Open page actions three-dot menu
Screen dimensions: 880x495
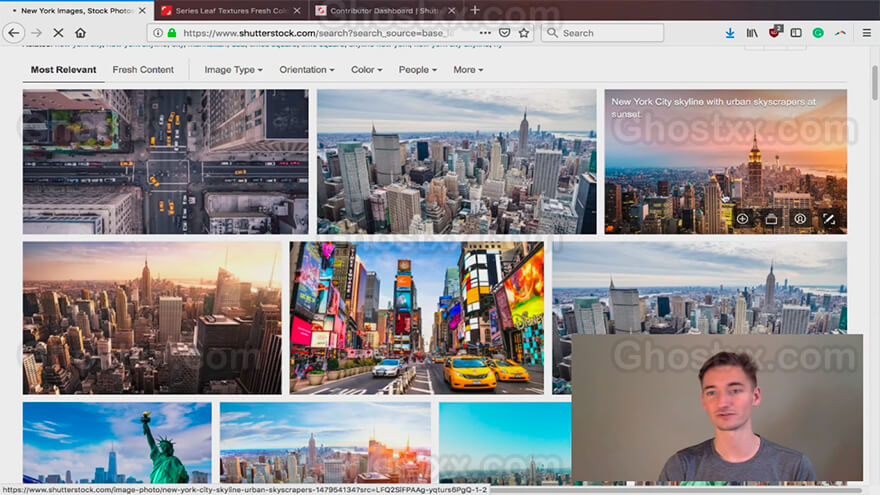tap(485, 33)
